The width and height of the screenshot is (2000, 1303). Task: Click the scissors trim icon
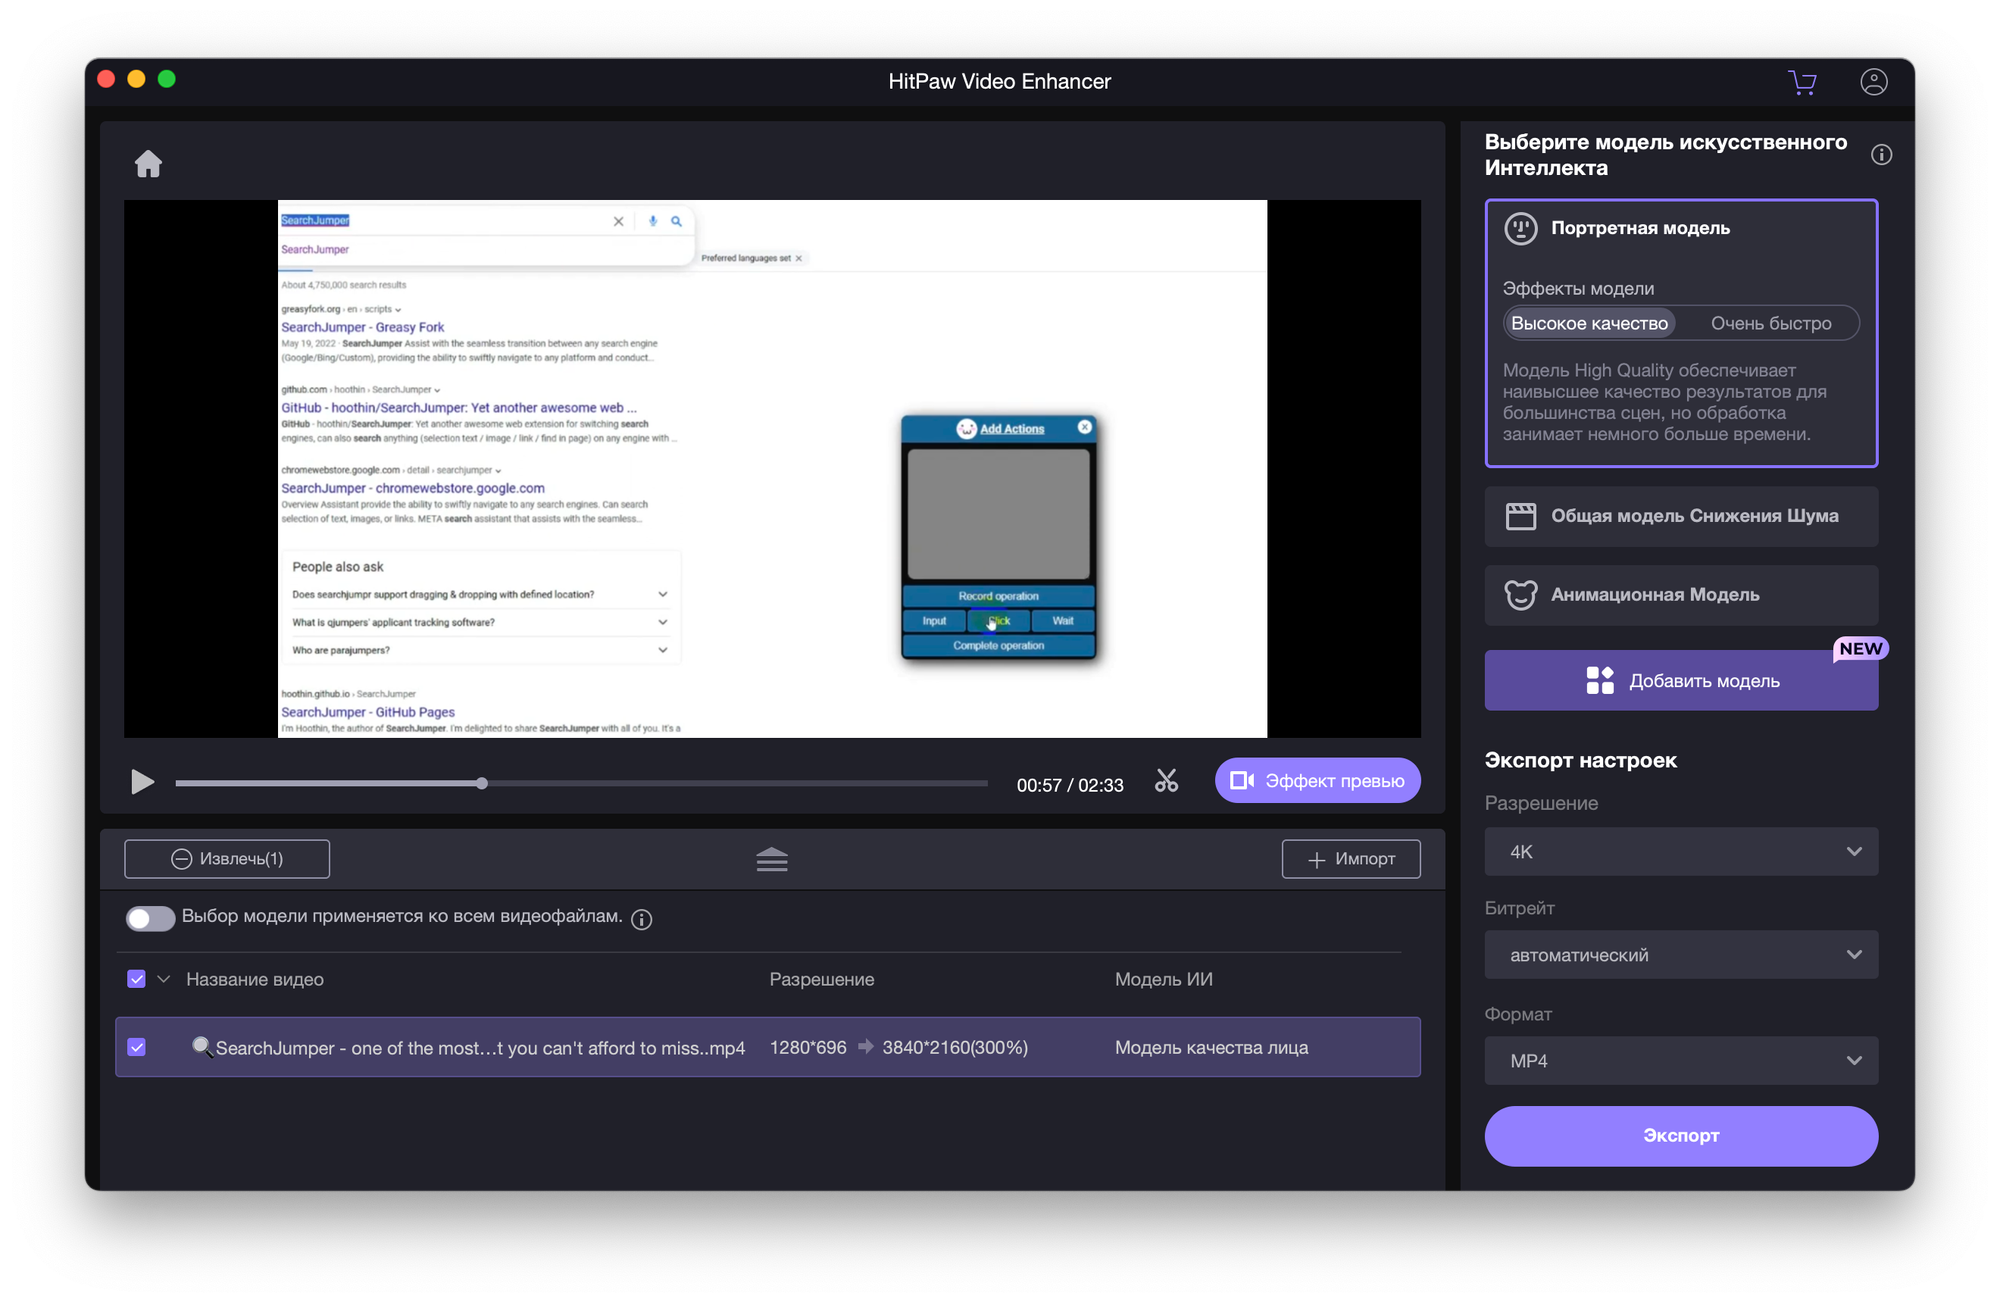tap(1166, 781)
